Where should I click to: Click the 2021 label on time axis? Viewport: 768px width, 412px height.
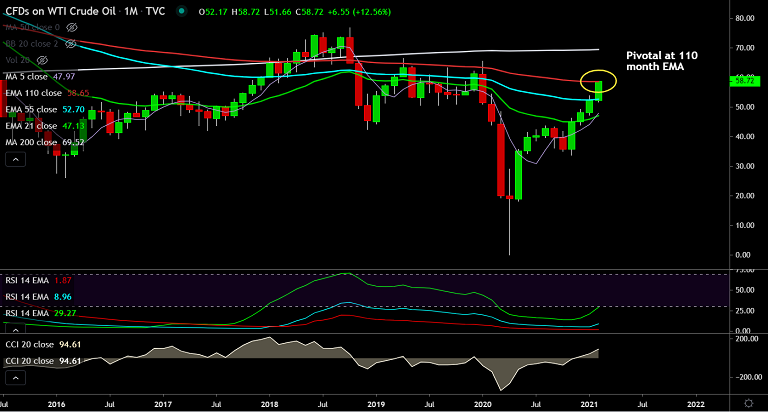pyautogui.click(x=589, y=405)
